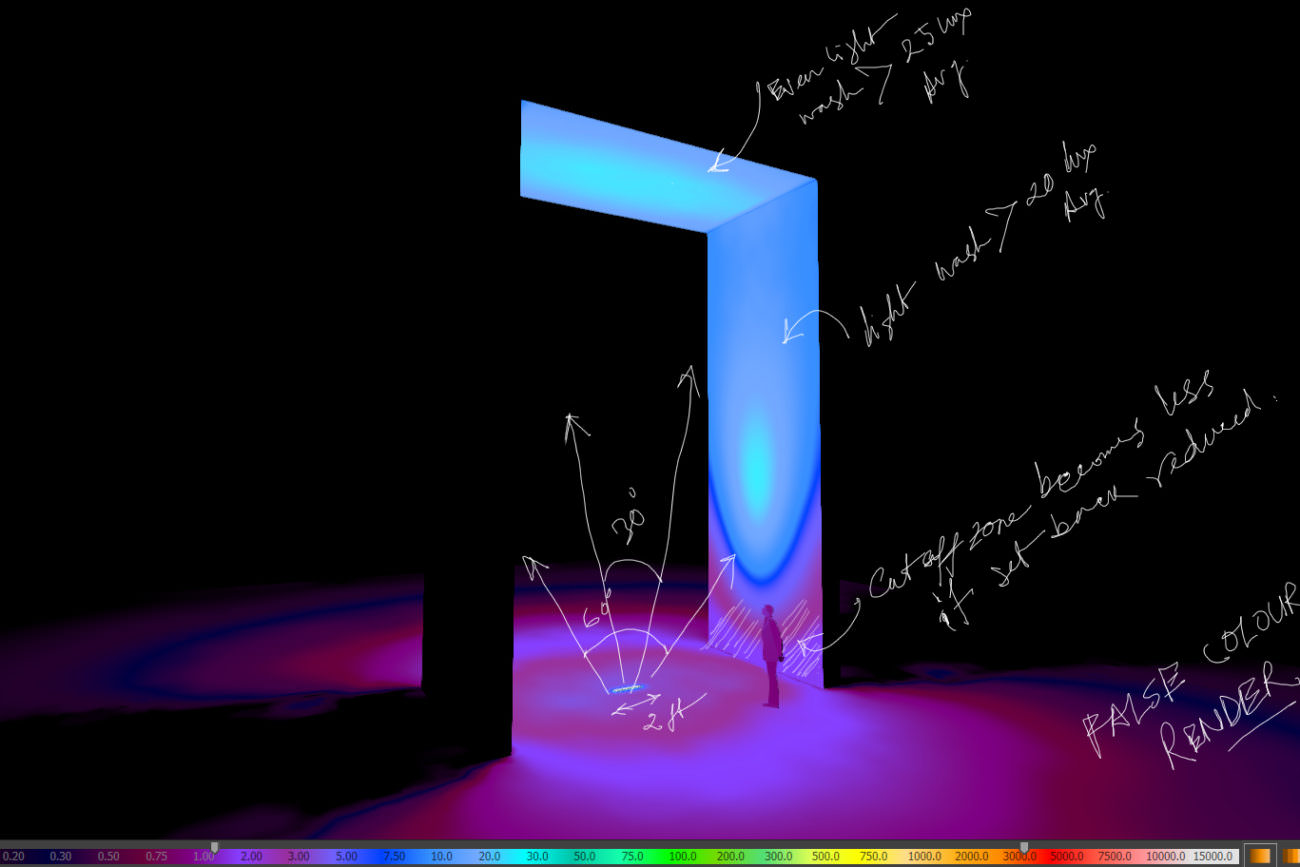The image size is (1300, 867).
Task: Click the 30.0 cyan scale value
Action: click(x=537, y=857)
